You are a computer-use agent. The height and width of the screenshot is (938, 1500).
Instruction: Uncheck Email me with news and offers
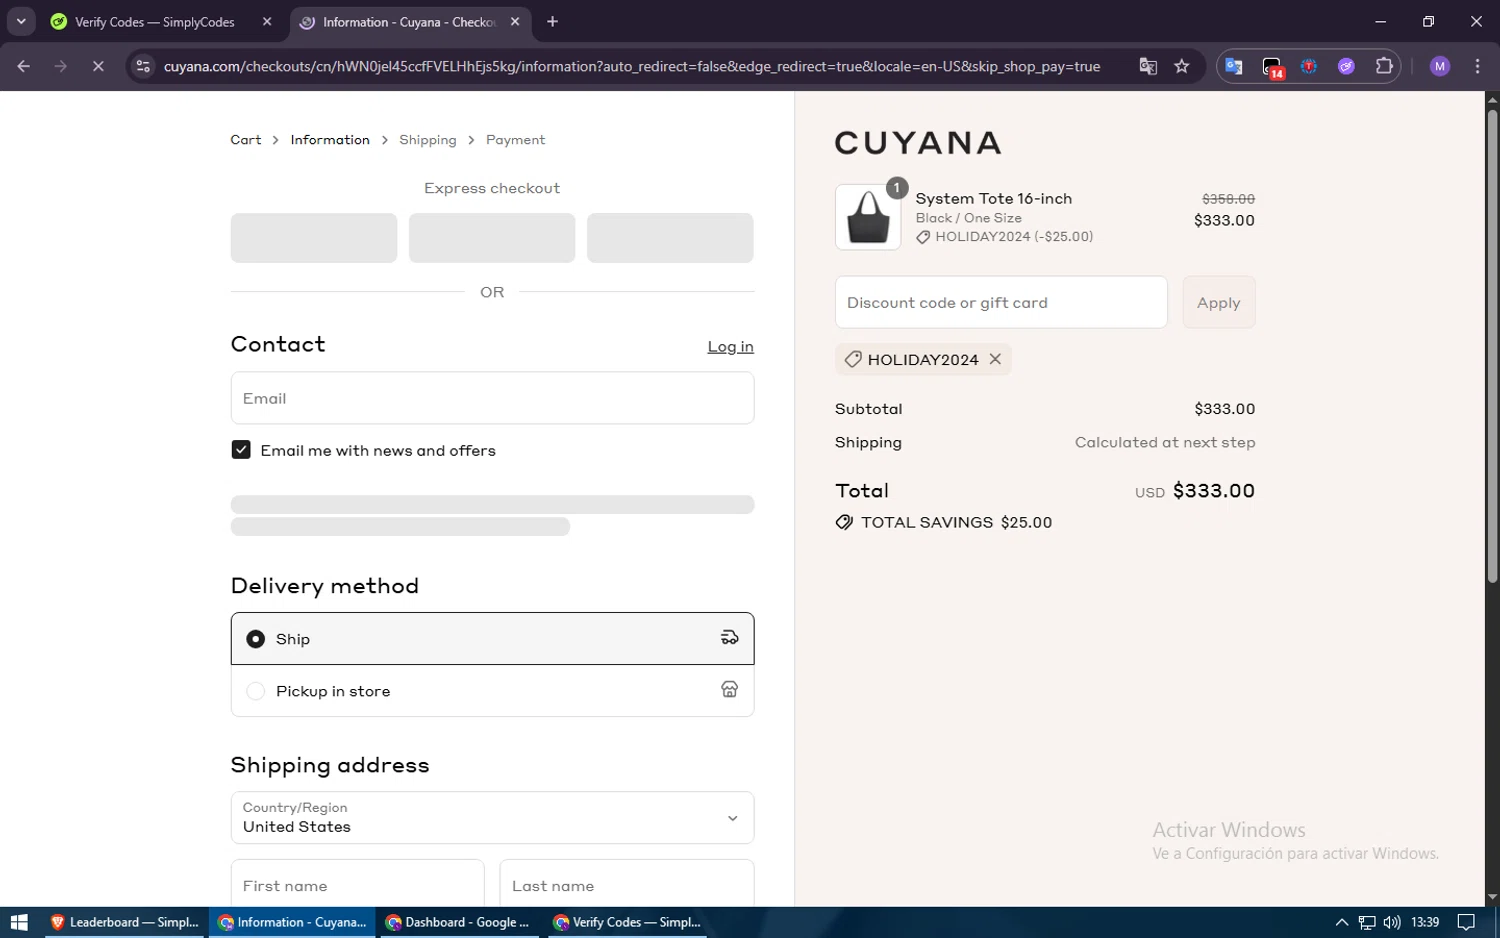tap(241, 450)
